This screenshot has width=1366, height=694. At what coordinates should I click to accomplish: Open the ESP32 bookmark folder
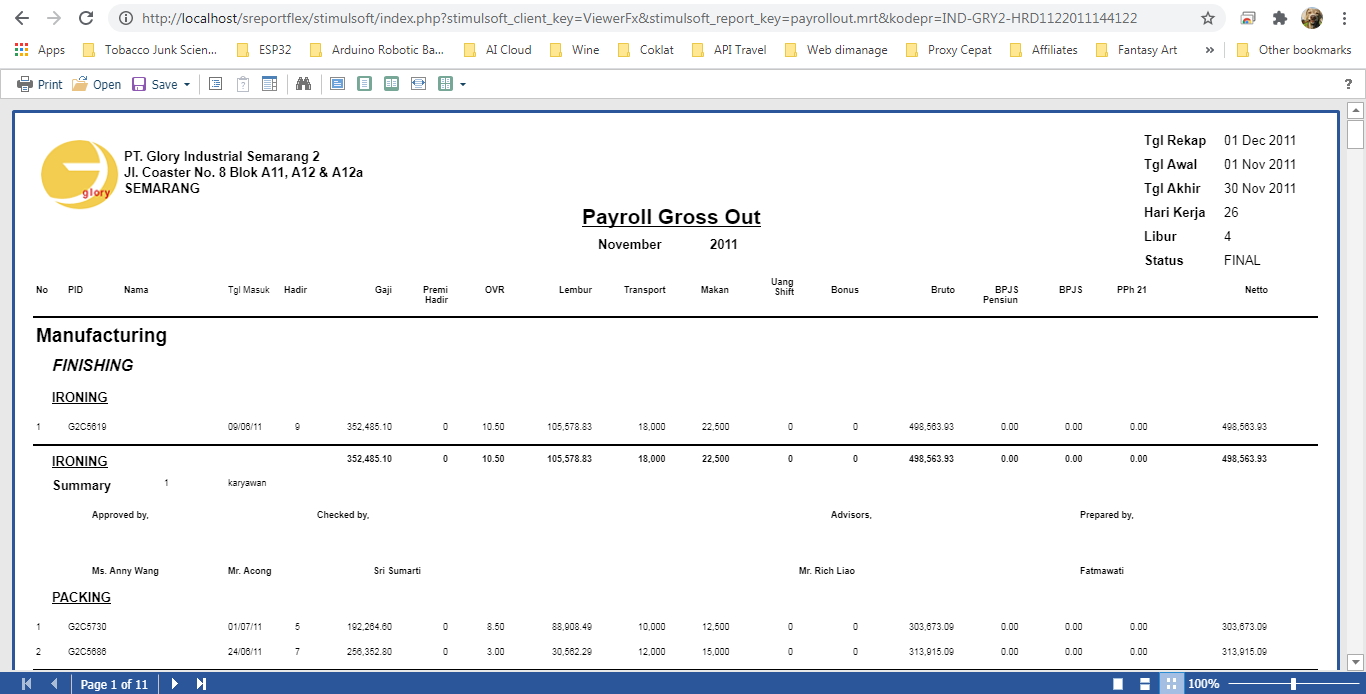coord(264,49)
